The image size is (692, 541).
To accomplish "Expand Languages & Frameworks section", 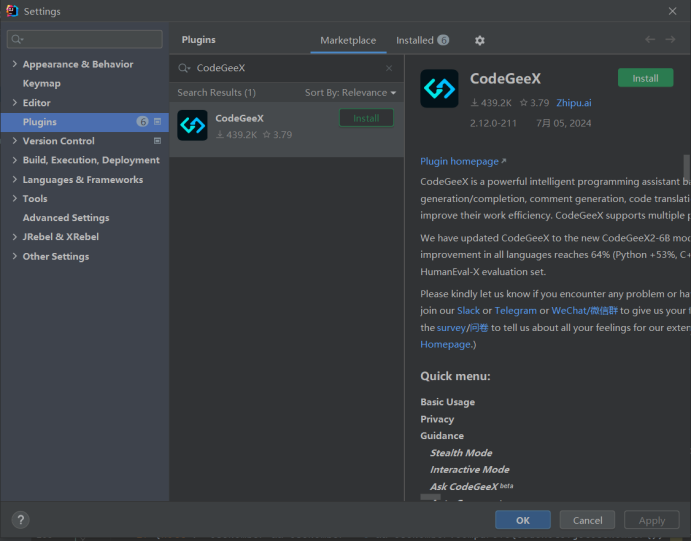I will (15, 179).
